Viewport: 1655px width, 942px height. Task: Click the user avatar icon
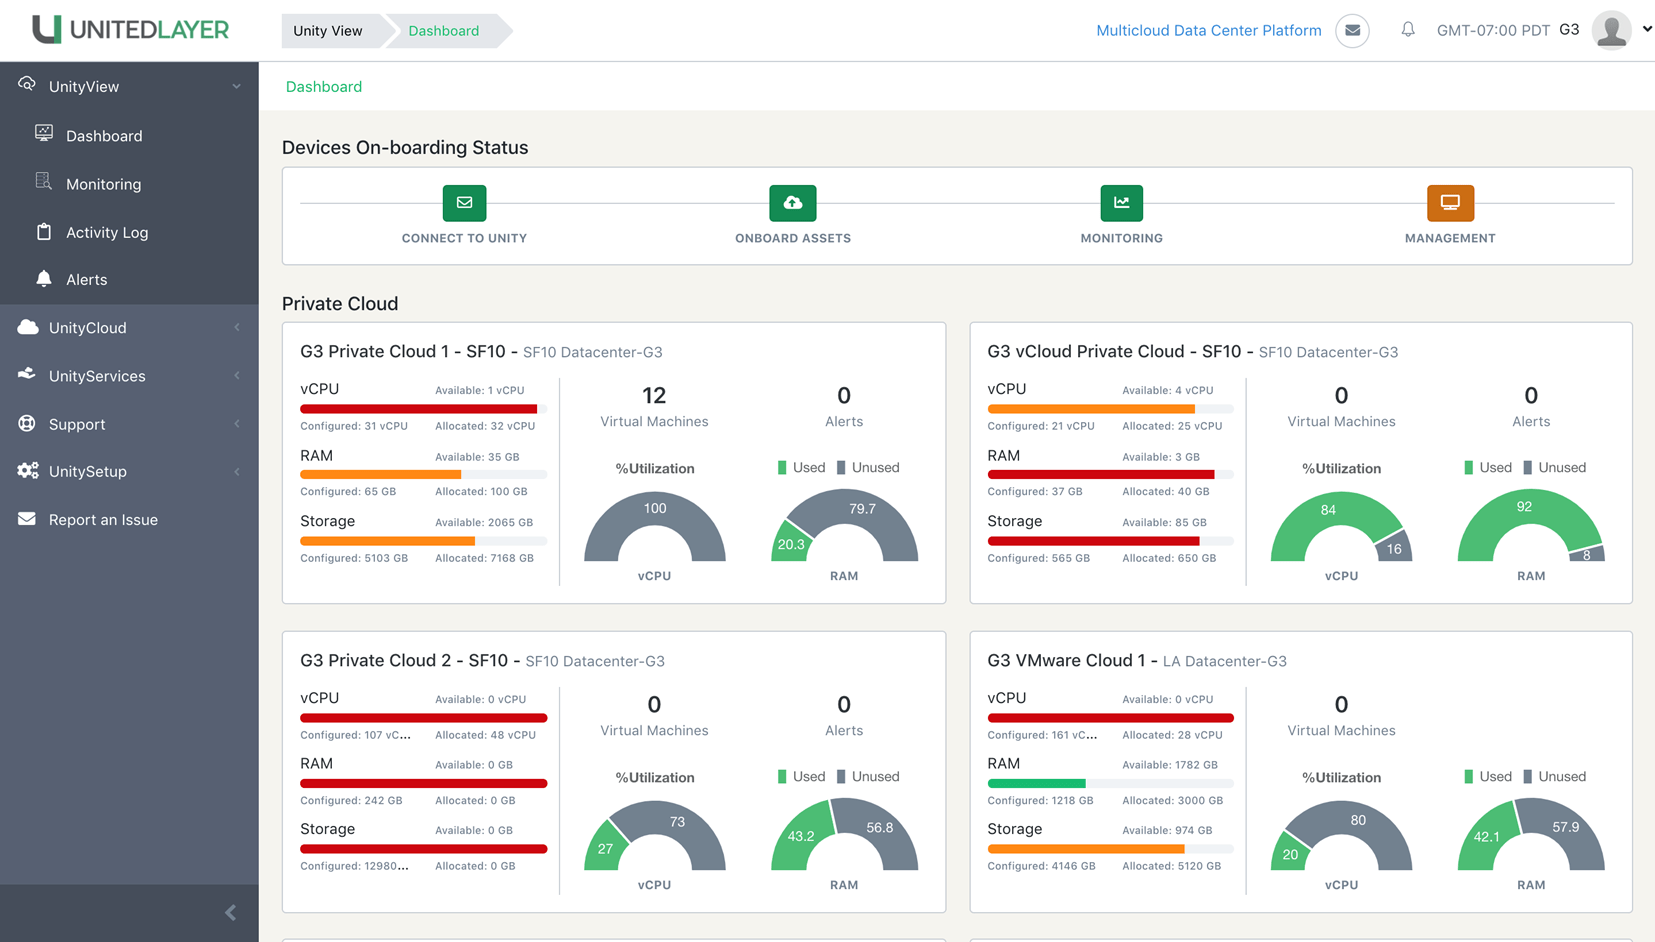click(x=1611, y=30)
